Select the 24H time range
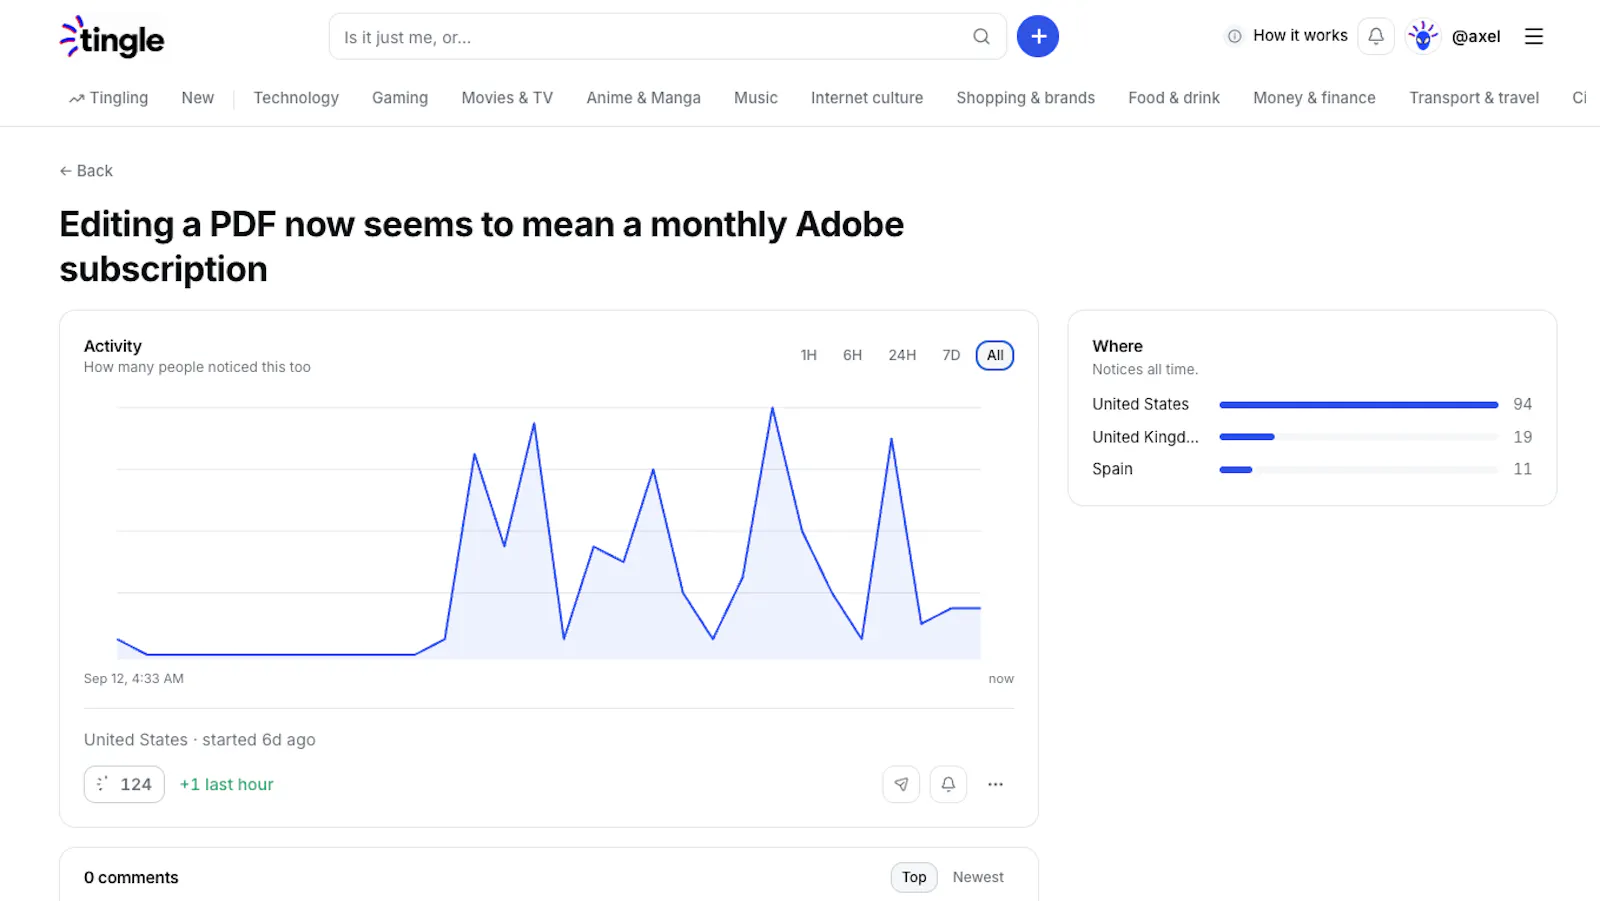The width and height of the screenshot is (1600, 901). [x=902, y=355]
